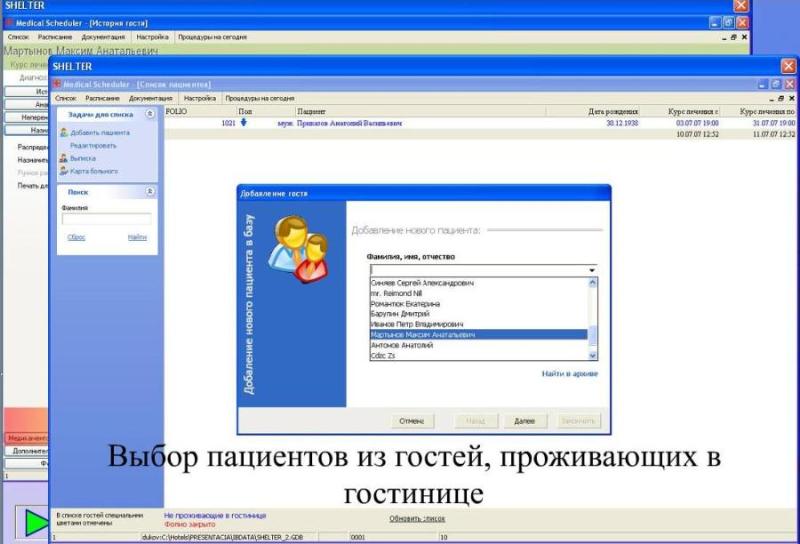Click the Пол column header
800x544 pixels.
[245, 111]
